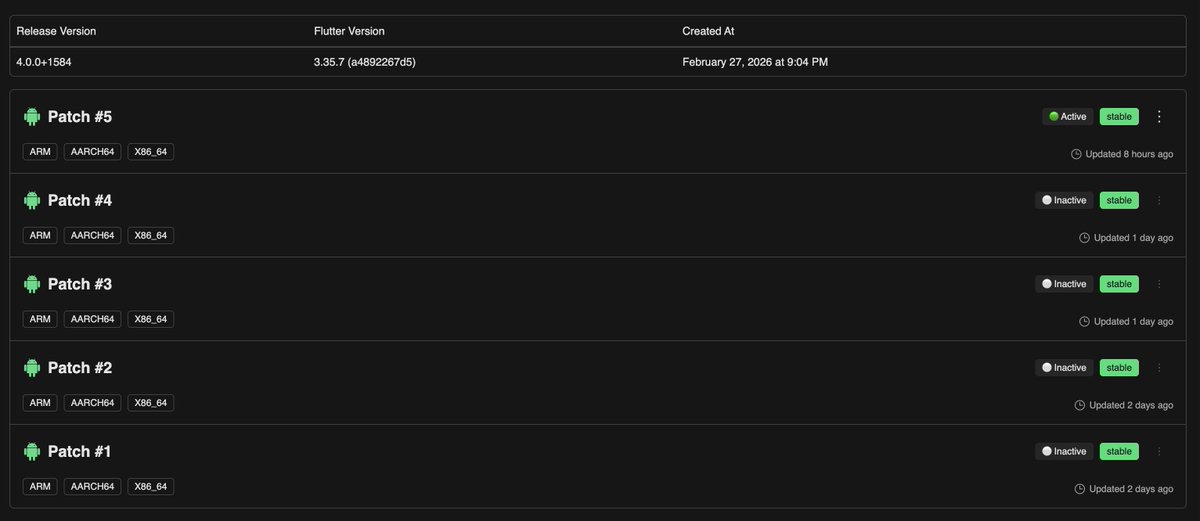The width and height of the screenshot is (1200, 521).
Task: Click the clock icon in Patch #5 row
Action: (x=1076, y=154)
